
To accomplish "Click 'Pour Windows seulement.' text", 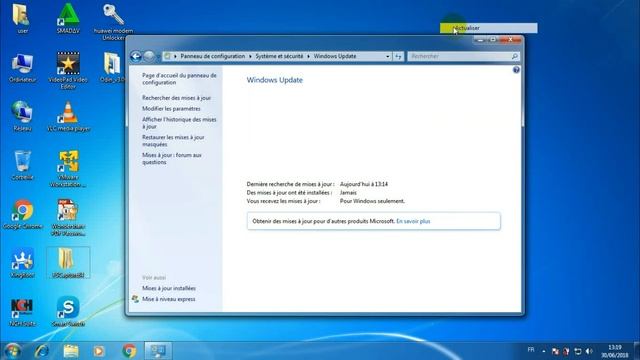I will point(372,201).
